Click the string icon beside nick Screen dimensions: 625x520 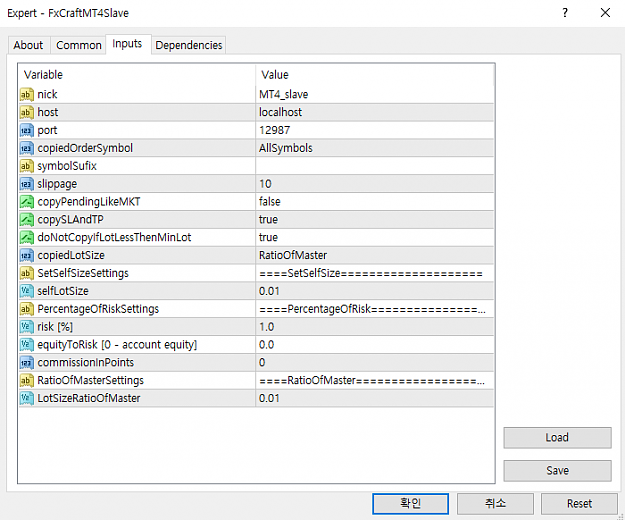[26, 95]
